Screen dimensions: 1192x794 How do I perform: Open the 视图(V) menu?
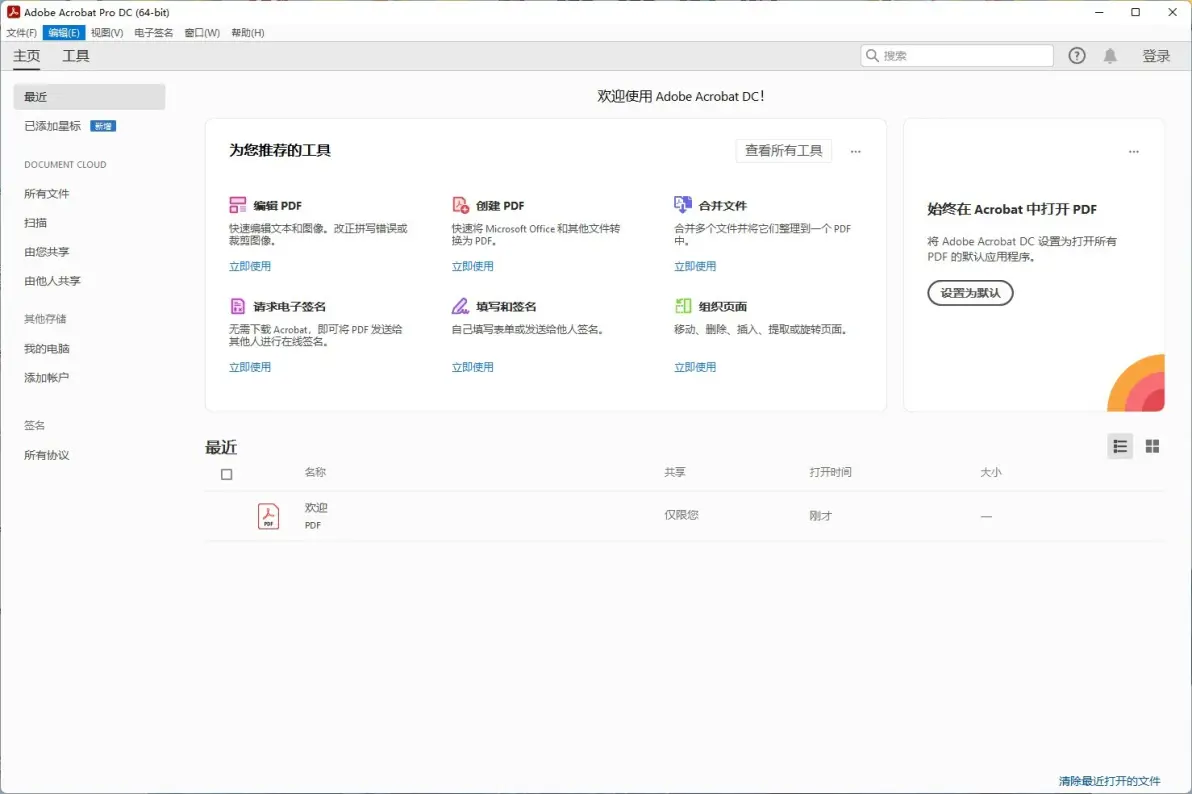pyautogui.click(x=107, y=33)
